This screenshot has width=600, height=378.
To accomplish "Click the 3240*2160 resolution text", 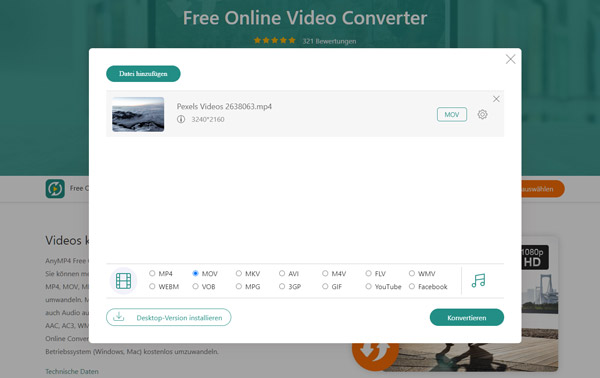I will click(208, 119).
